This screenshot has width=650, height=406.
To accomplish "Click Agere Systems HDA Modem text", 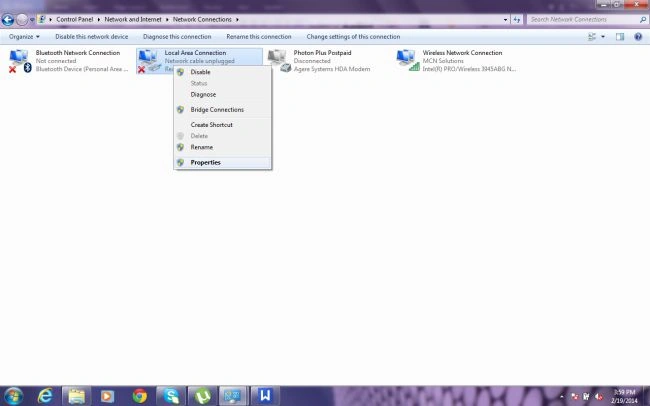I will tap(332, 69).
